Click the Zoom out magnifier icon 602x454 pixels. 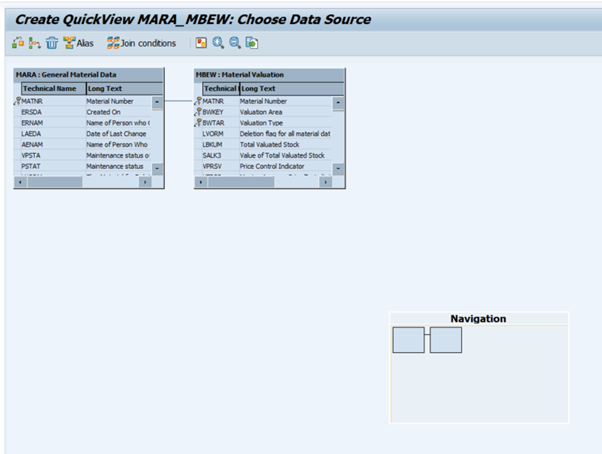tap(235, 43)
